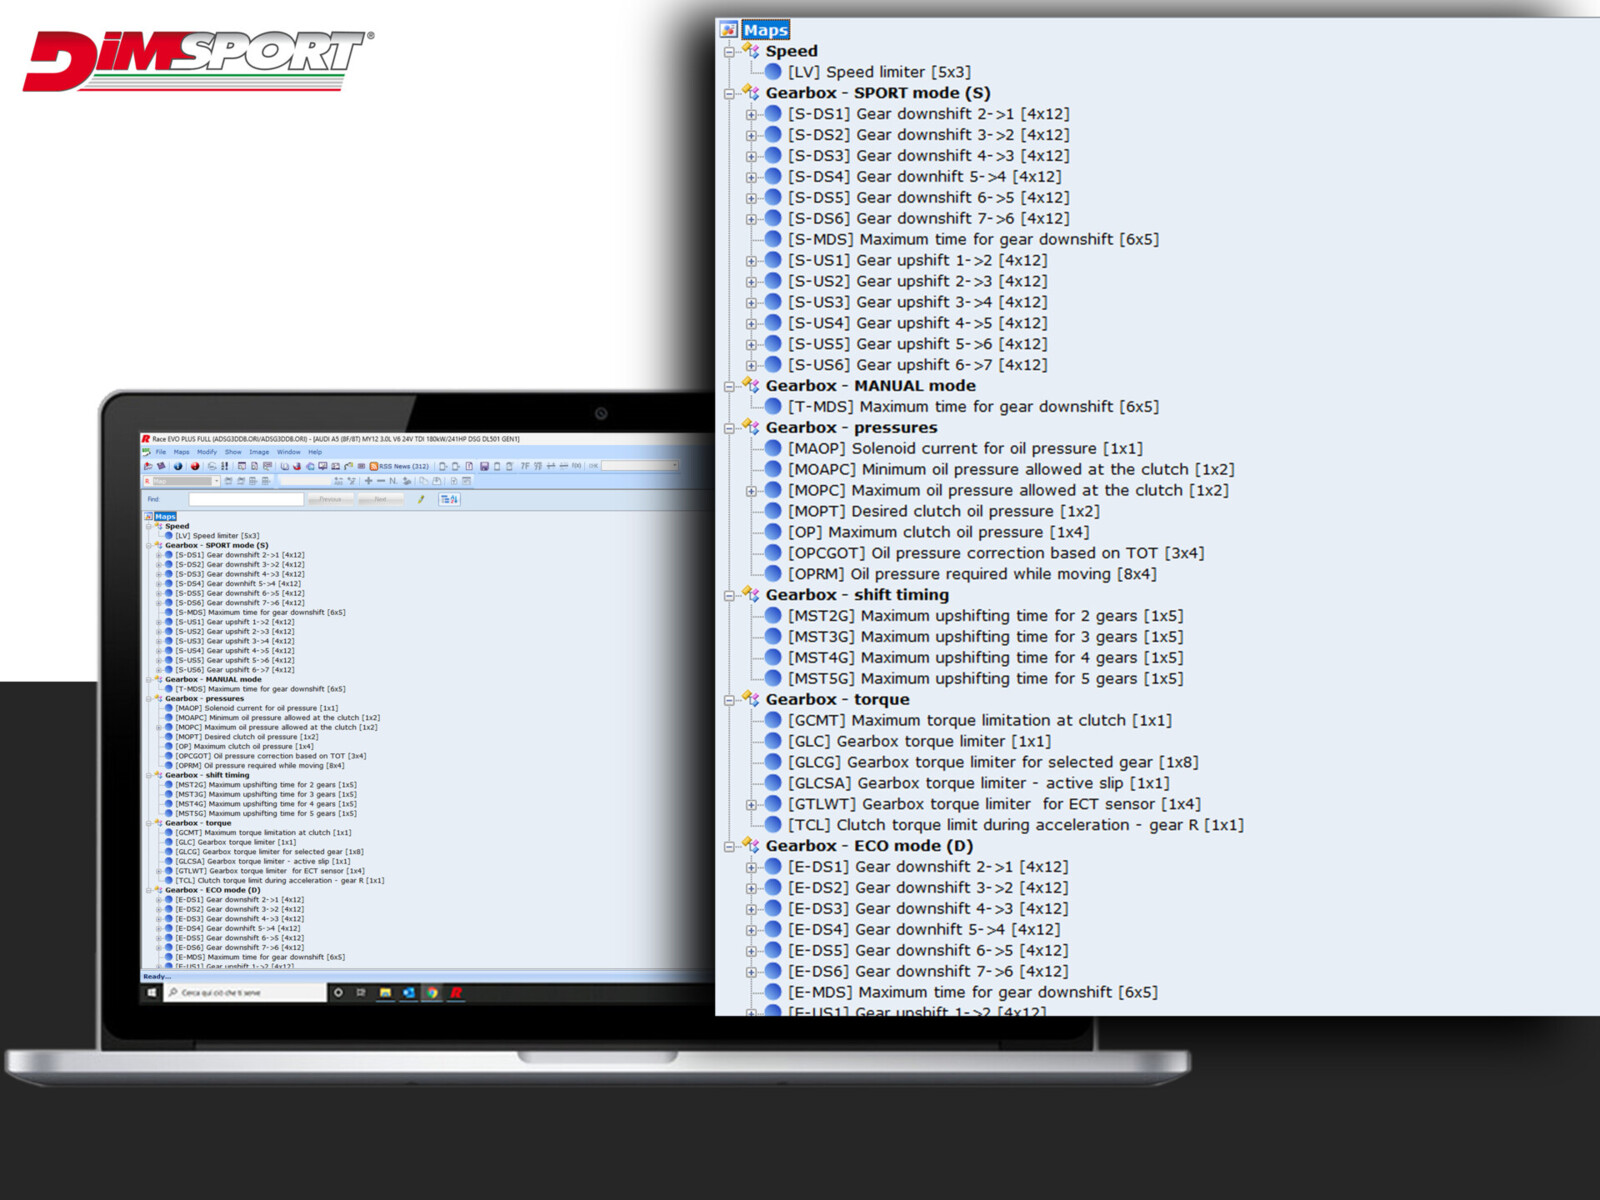Click the yellow highlighter icon beside Next
The height and width of the screenshot is (1200, 1600).
[x=421, y=499]
